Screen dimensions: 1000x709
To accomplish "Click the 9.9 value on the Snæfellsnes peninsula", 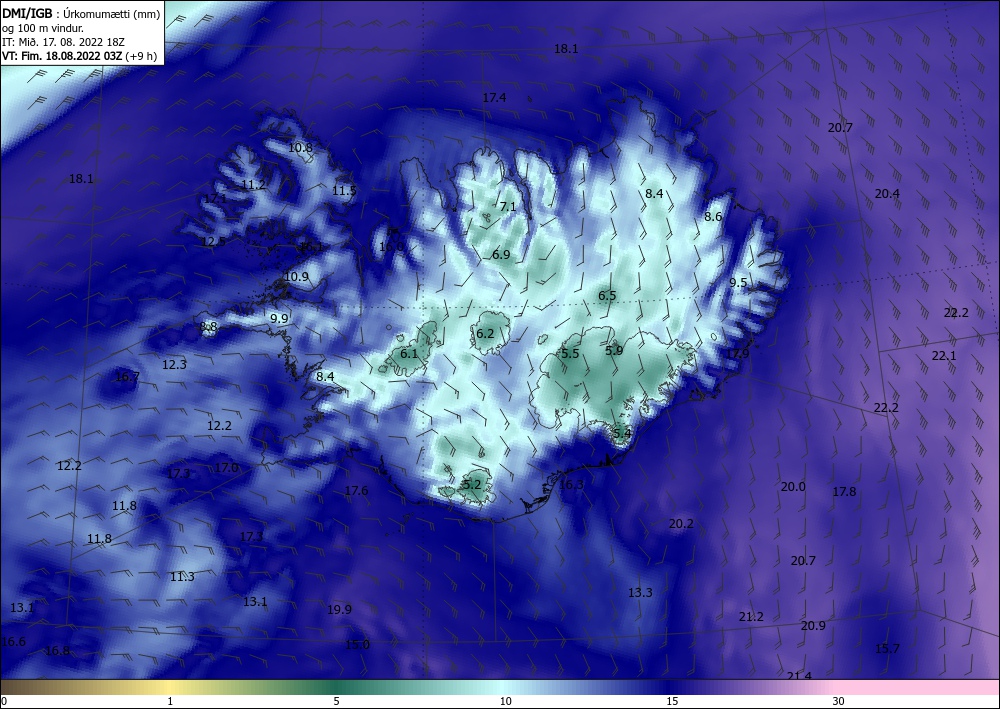I will [279, 318].
